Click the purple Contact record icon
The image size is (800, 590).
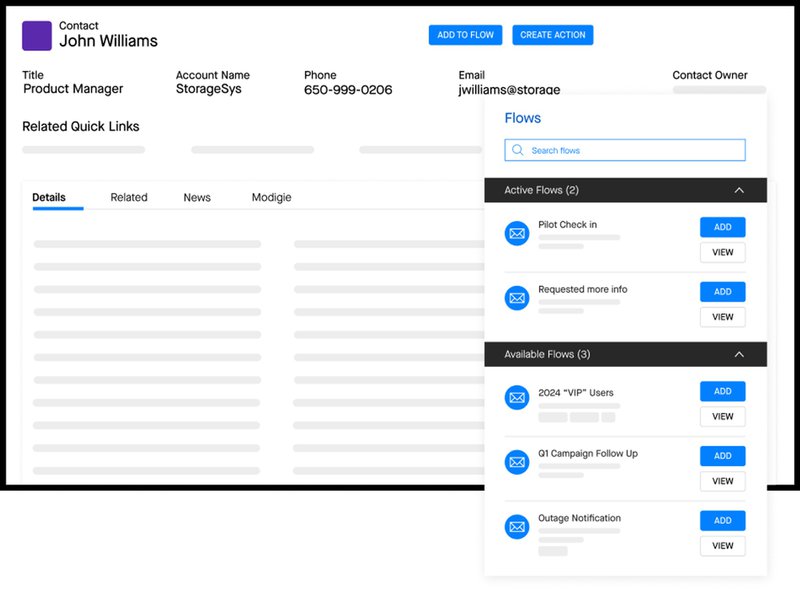coord(37,36)
